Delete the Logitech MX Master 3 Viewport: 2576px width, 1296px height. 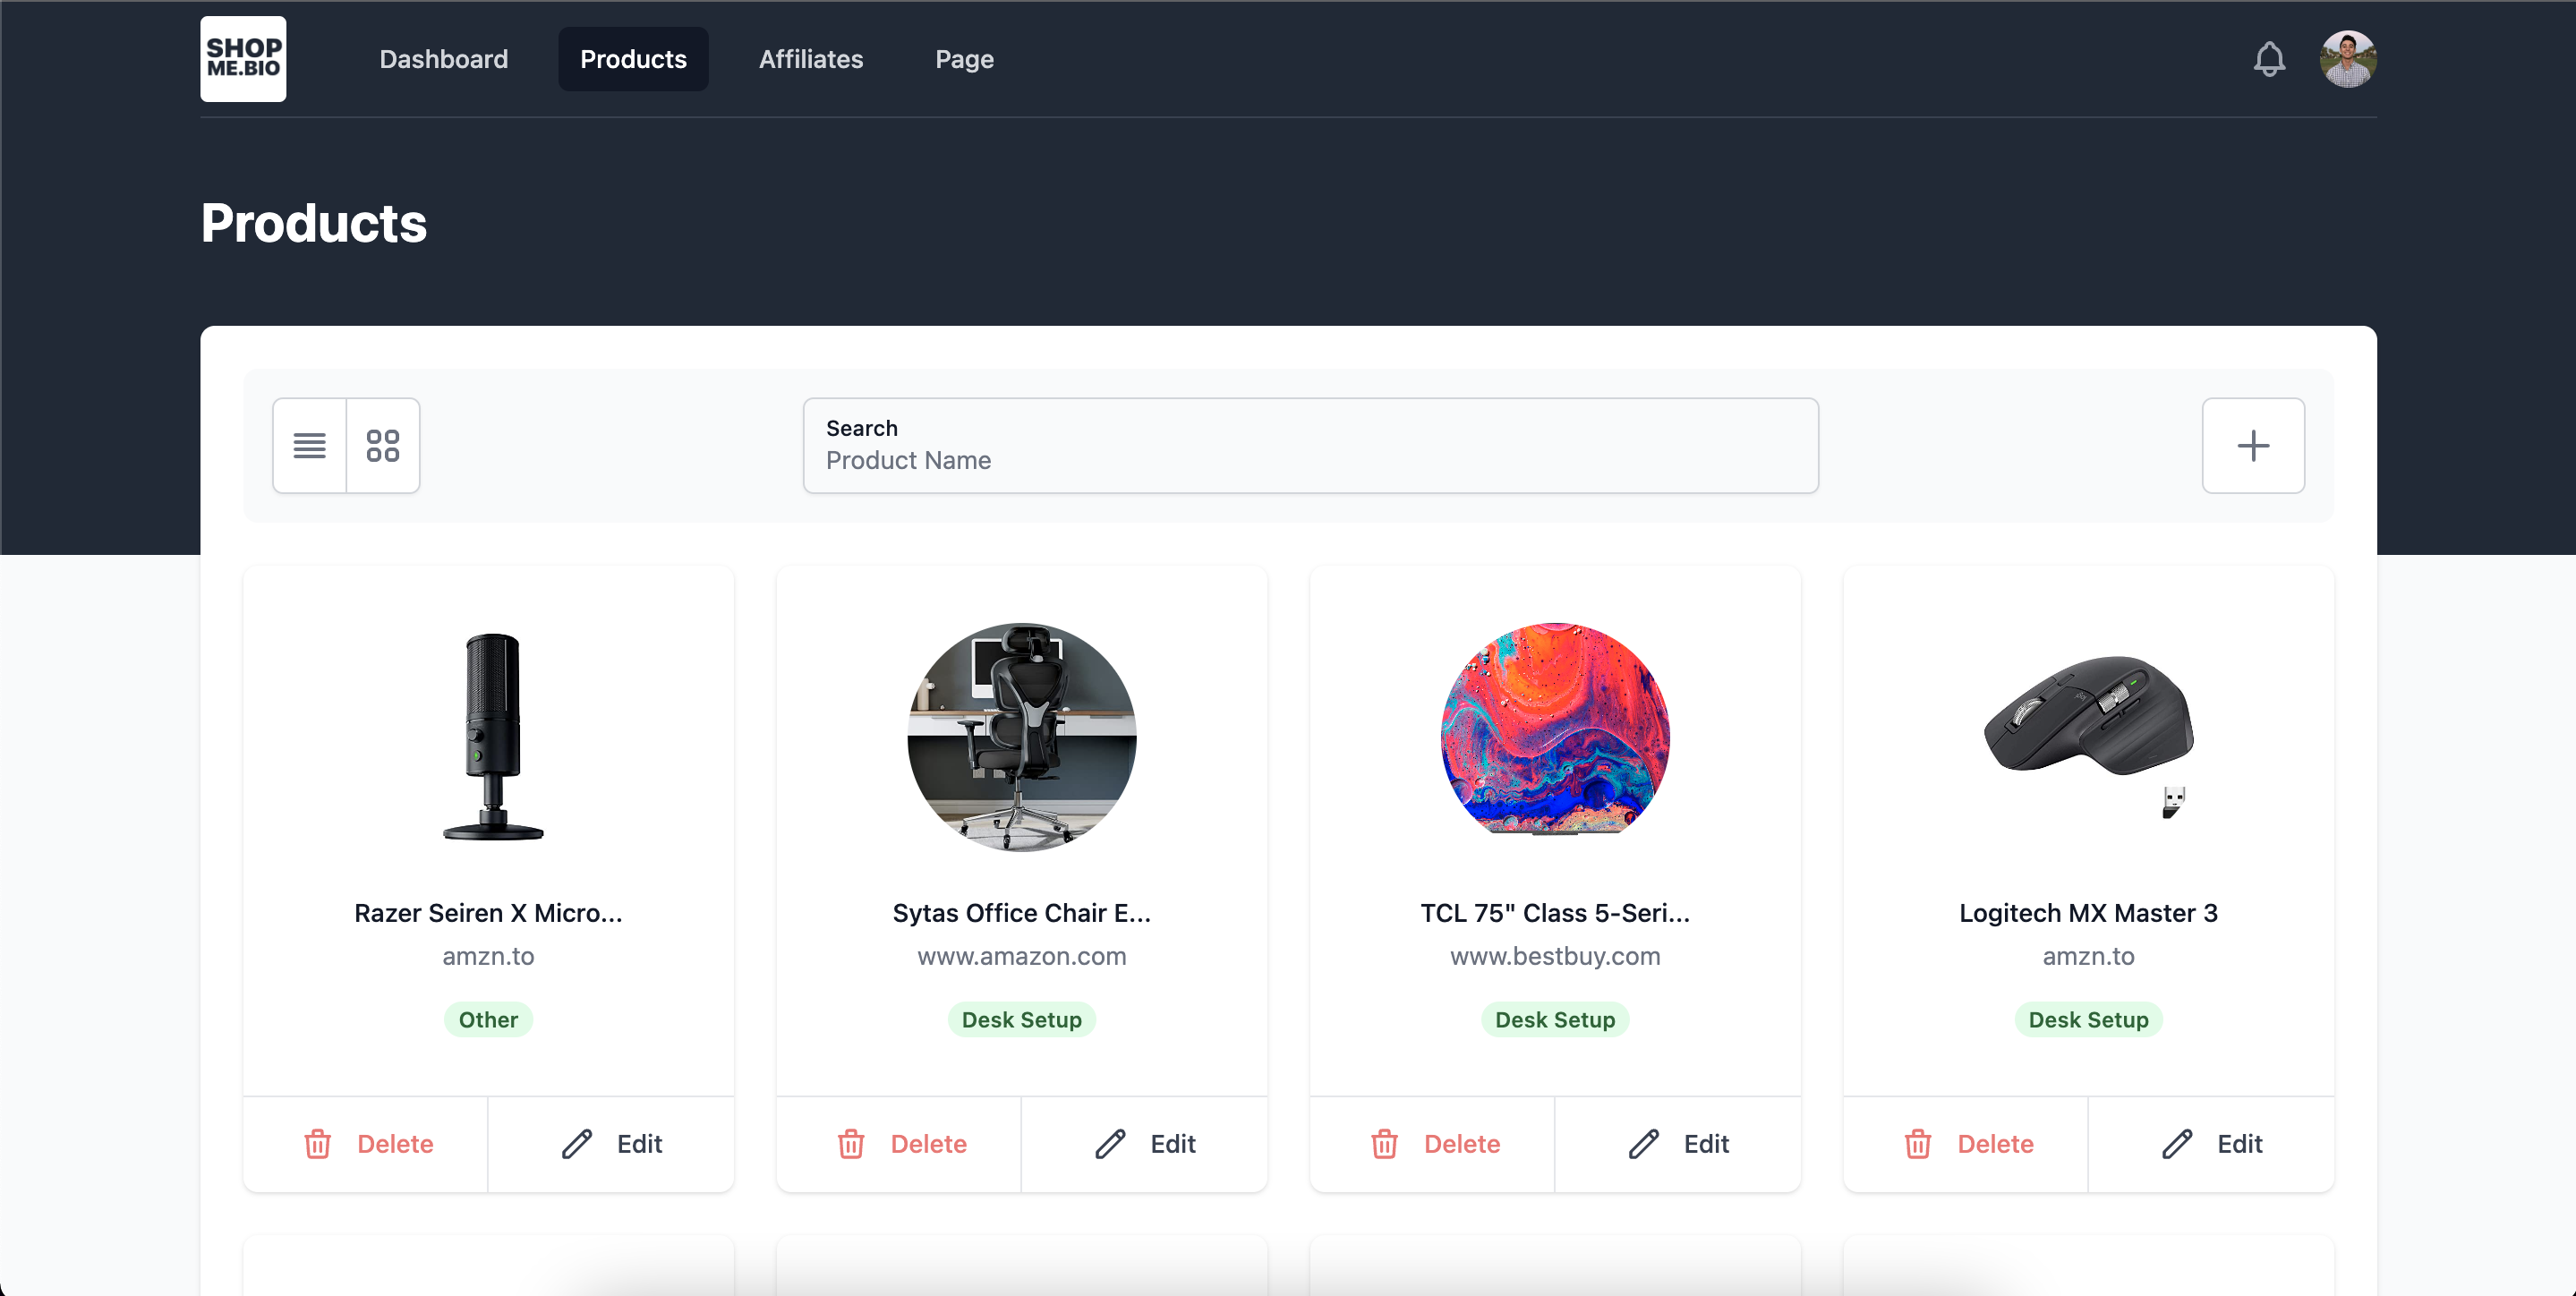[1967, 1143]
